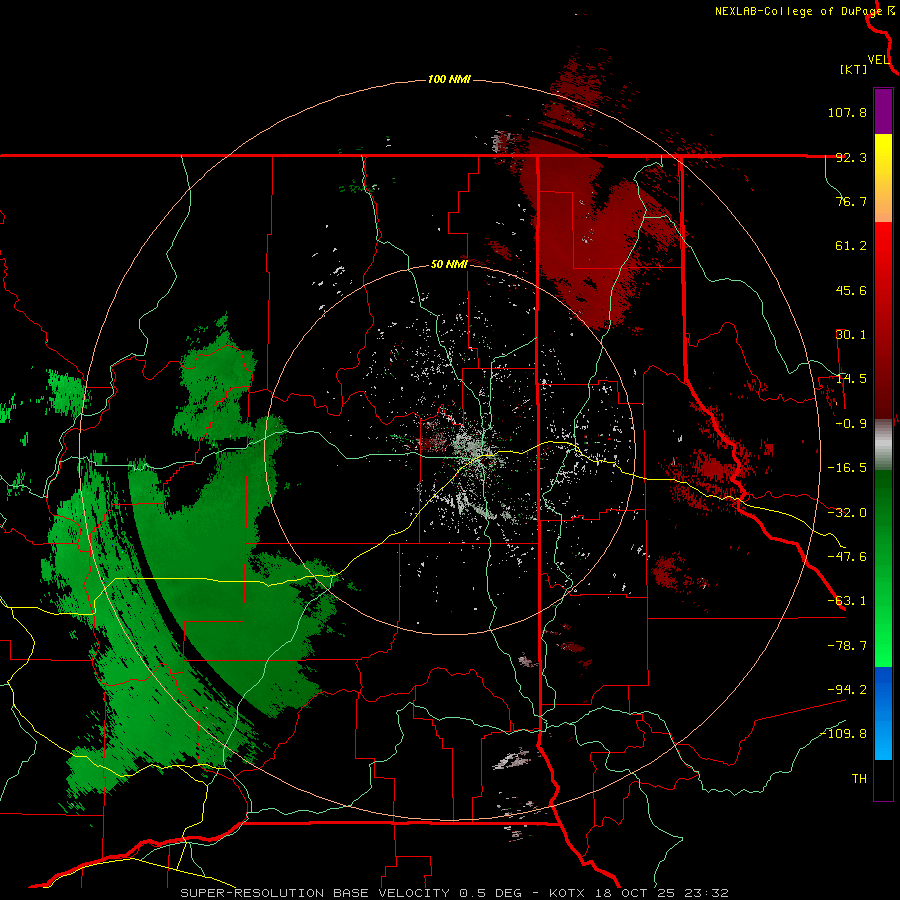This screenshot has width=900, height=900.
Task: Select the gray near-zero segment of the velocity scale
Action: [883, 445]
